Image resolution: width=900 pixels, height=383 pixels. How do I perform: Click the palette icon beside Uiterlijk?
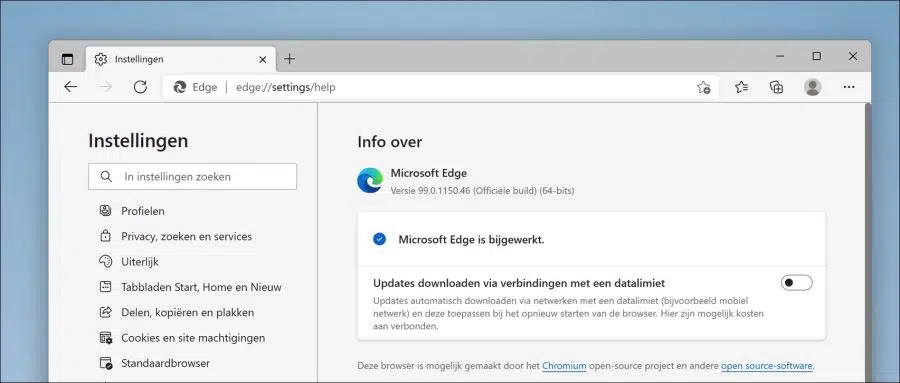106,261
